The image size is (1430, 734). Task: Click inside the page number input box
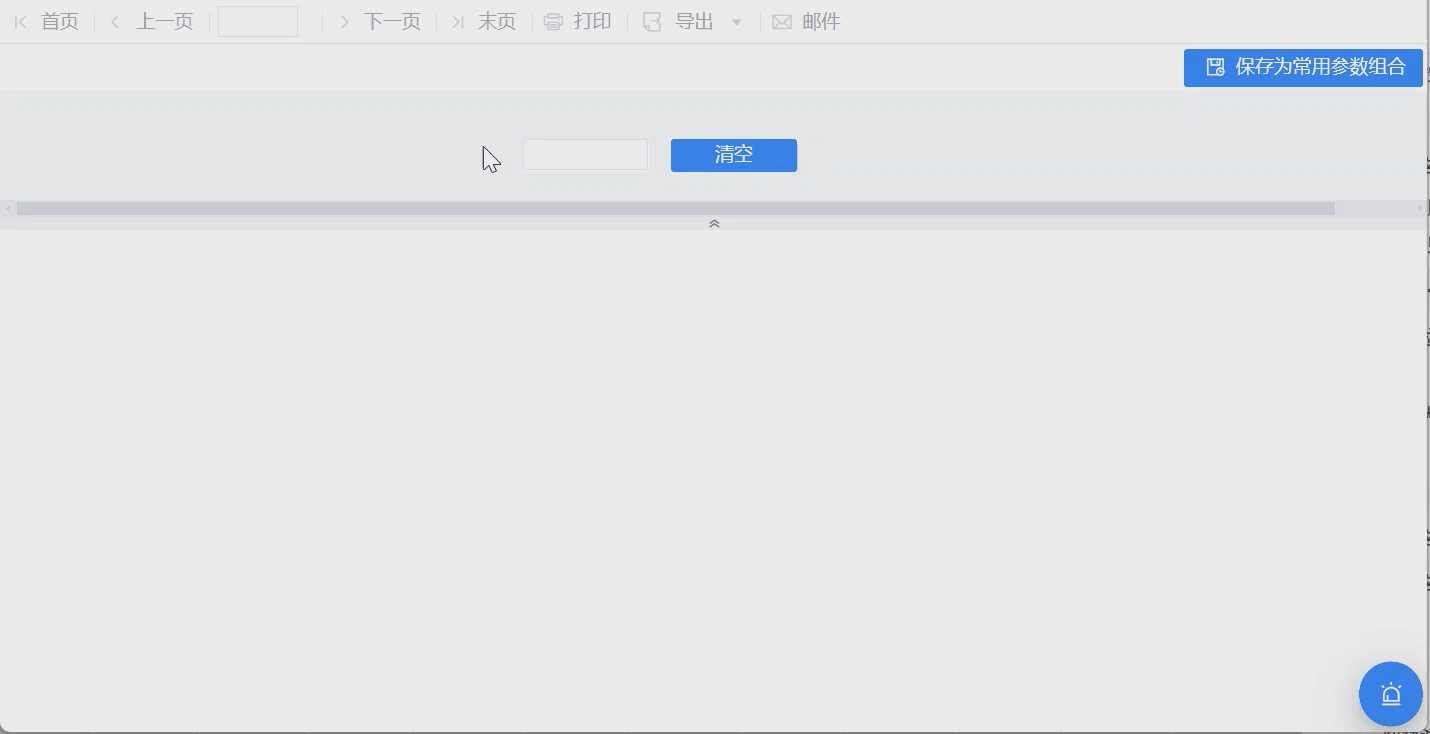click(257, 21)
